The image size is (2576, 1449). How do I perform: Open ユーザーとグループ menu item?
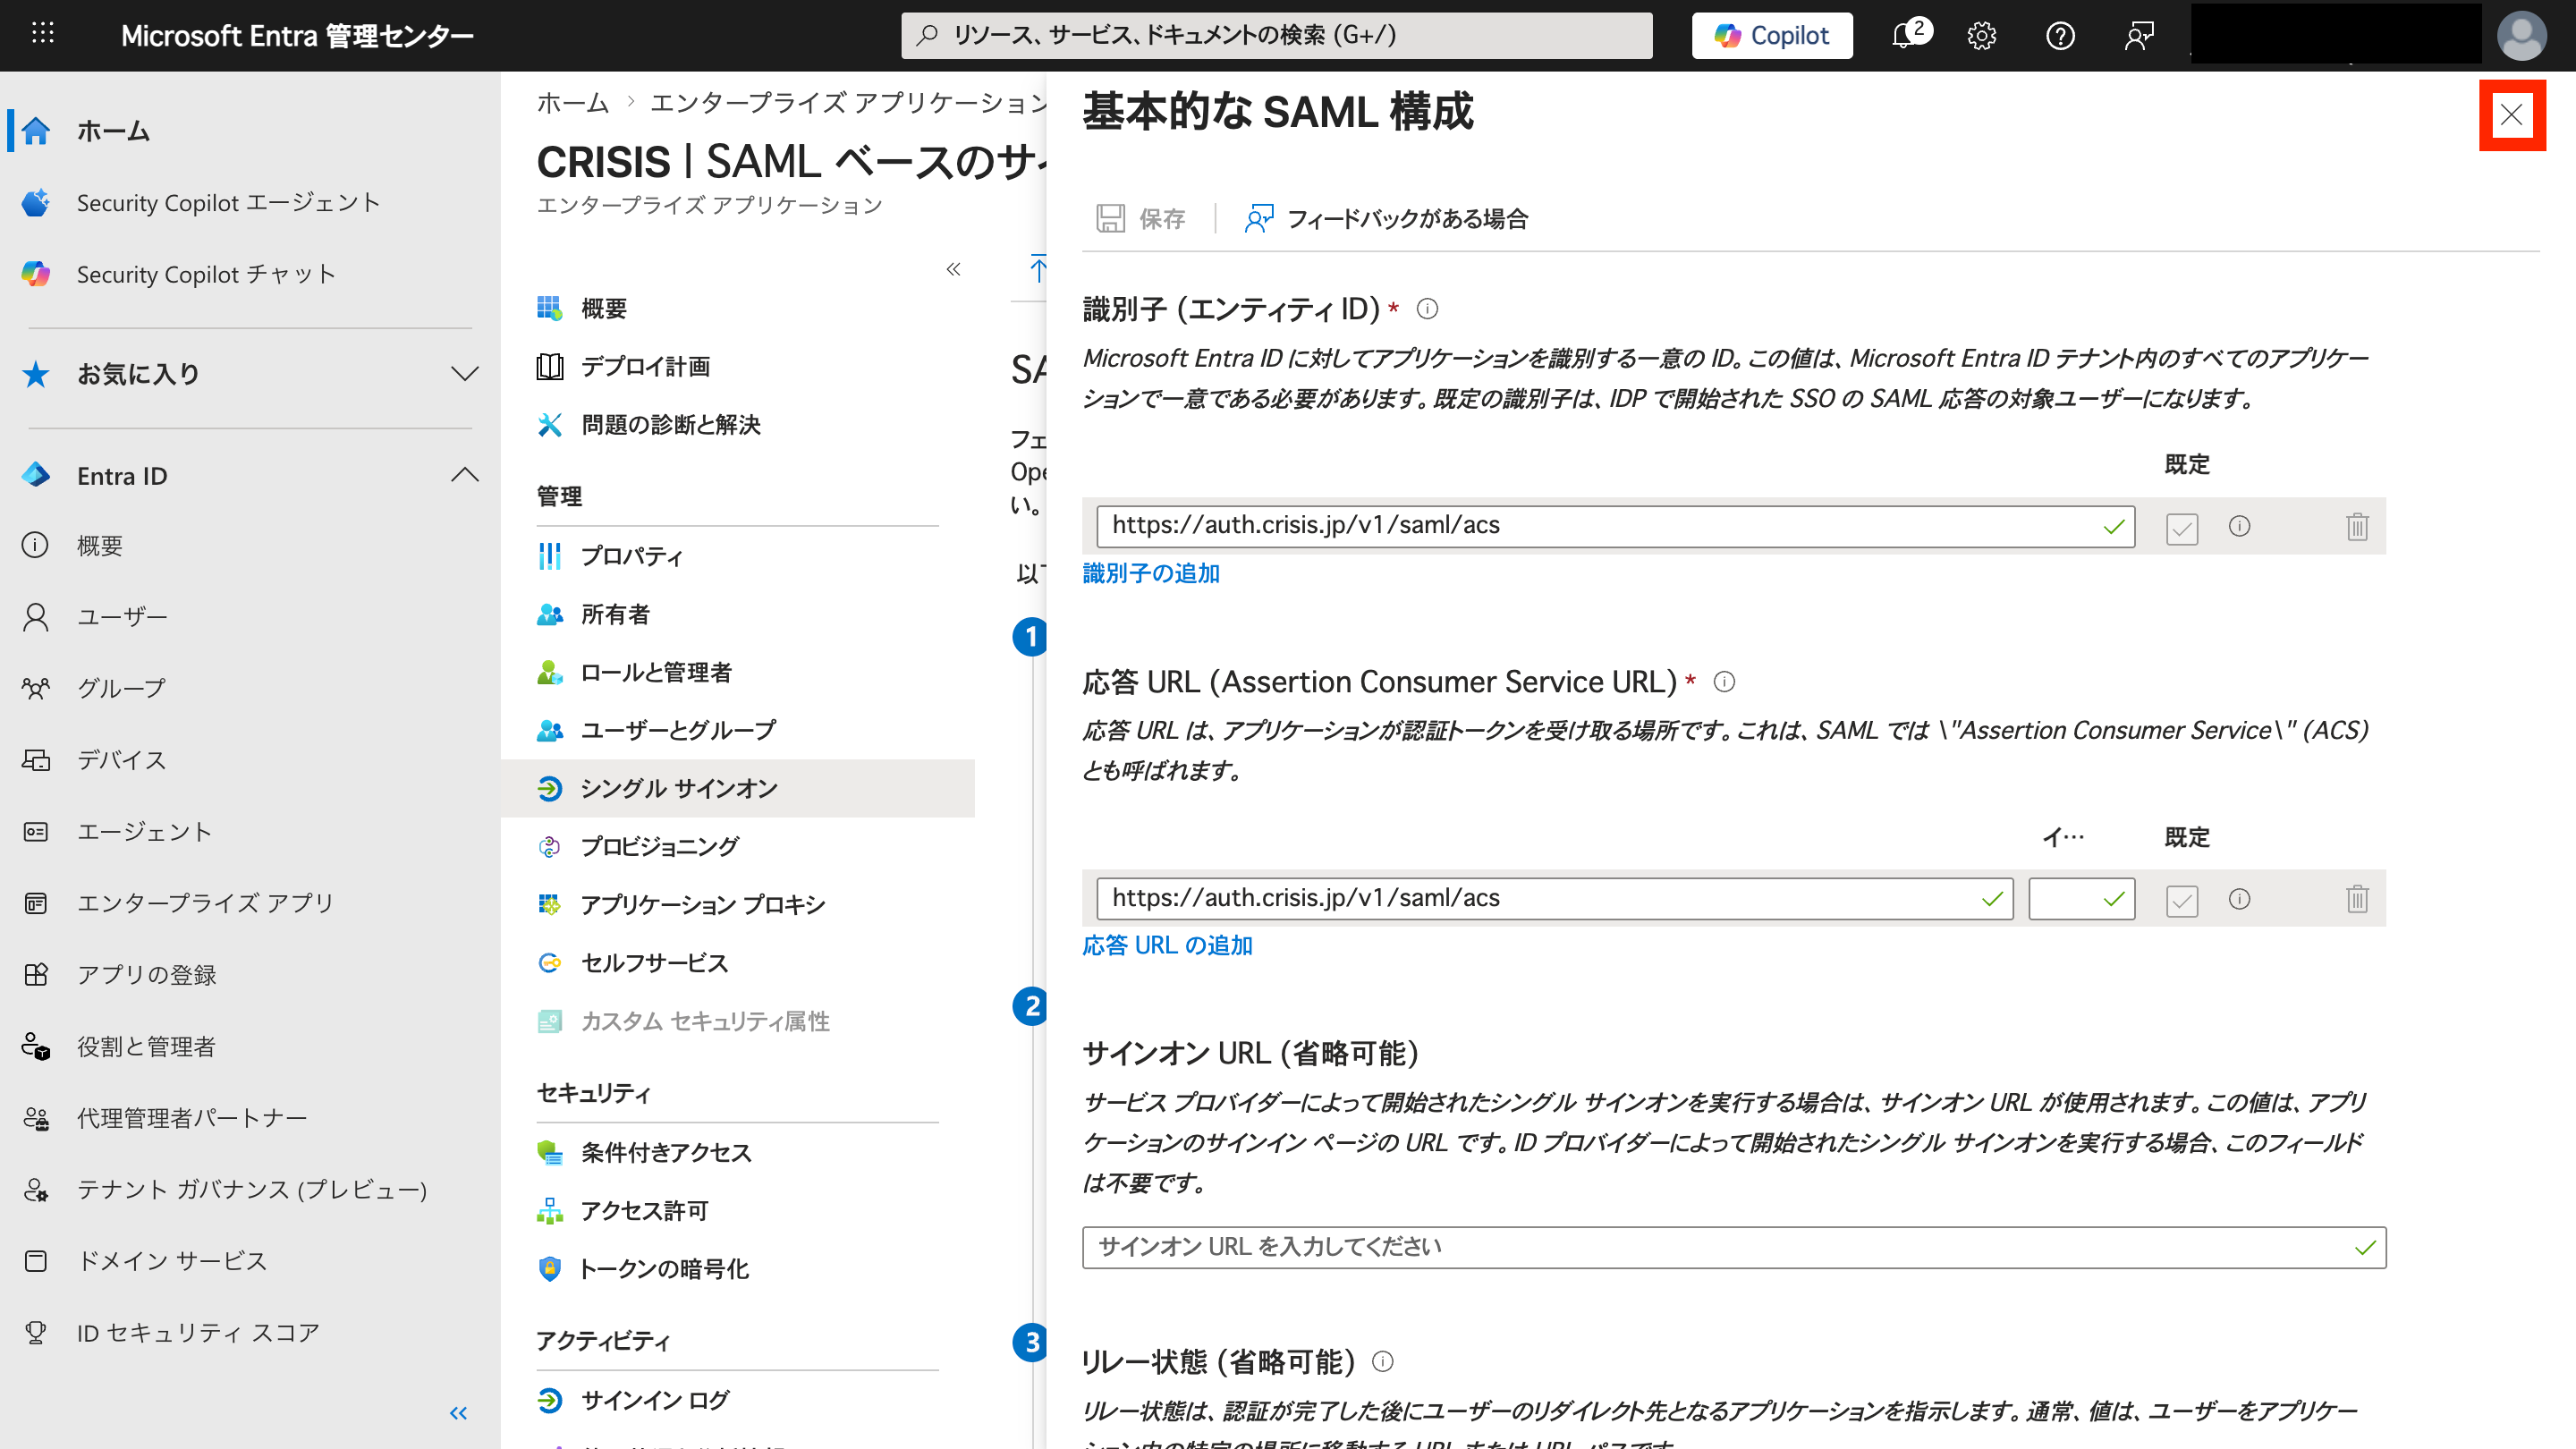pyautogui.click(x=738, y=730)
